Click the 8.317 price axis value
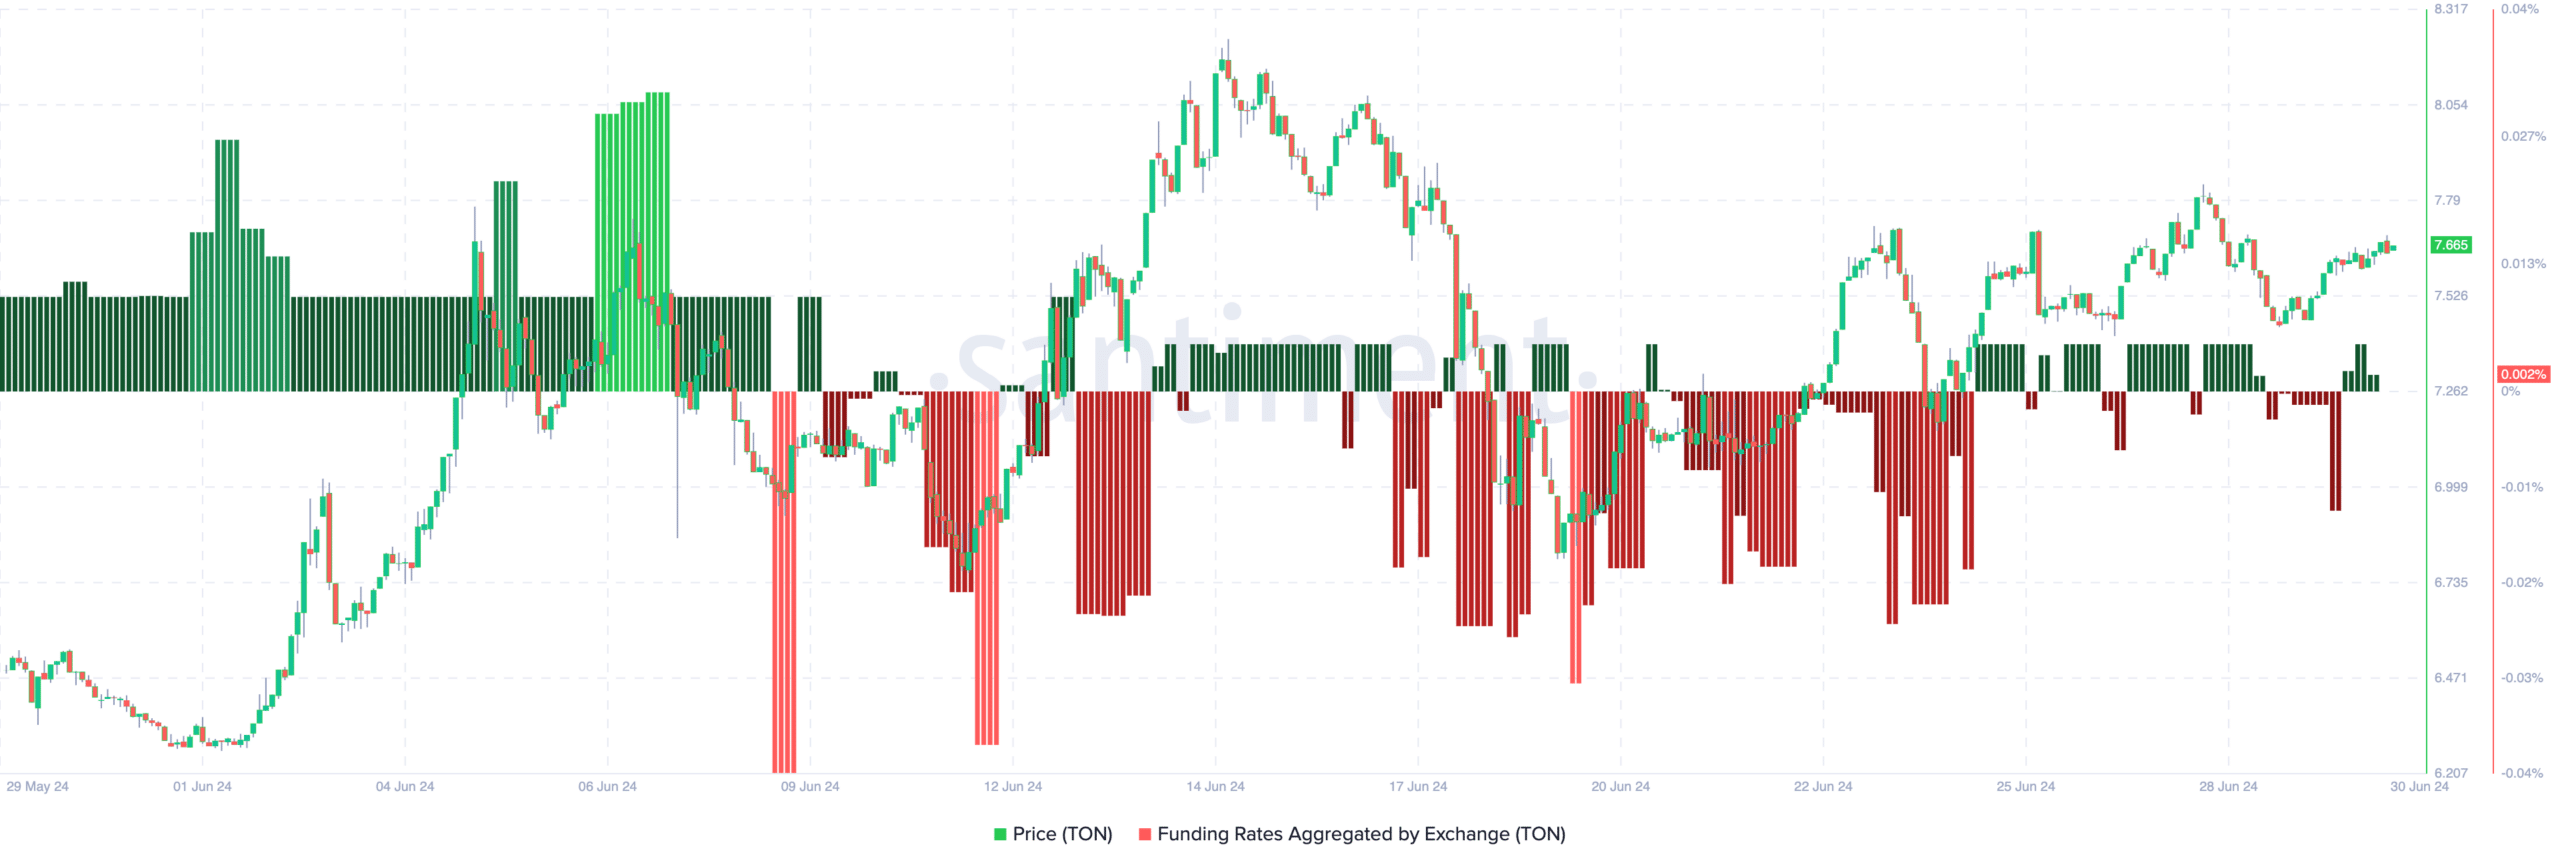 coord(2451,9)
